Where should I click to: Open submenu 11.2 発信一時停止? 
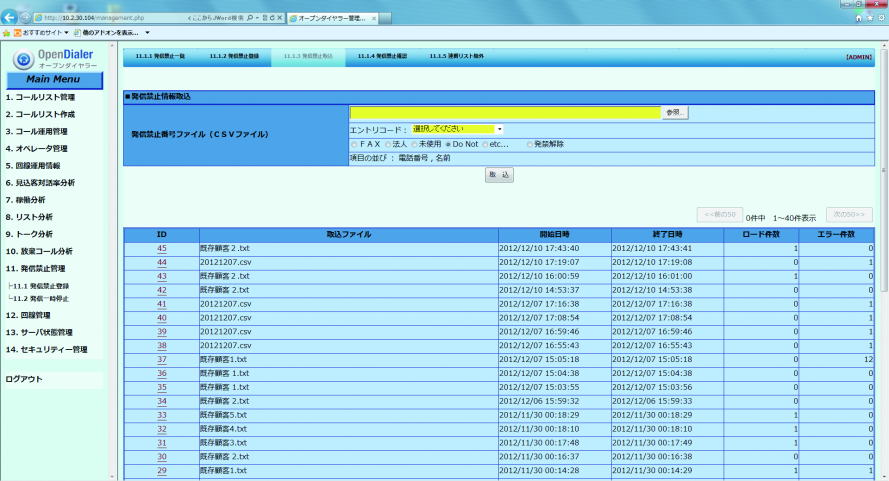click(41, 298)
